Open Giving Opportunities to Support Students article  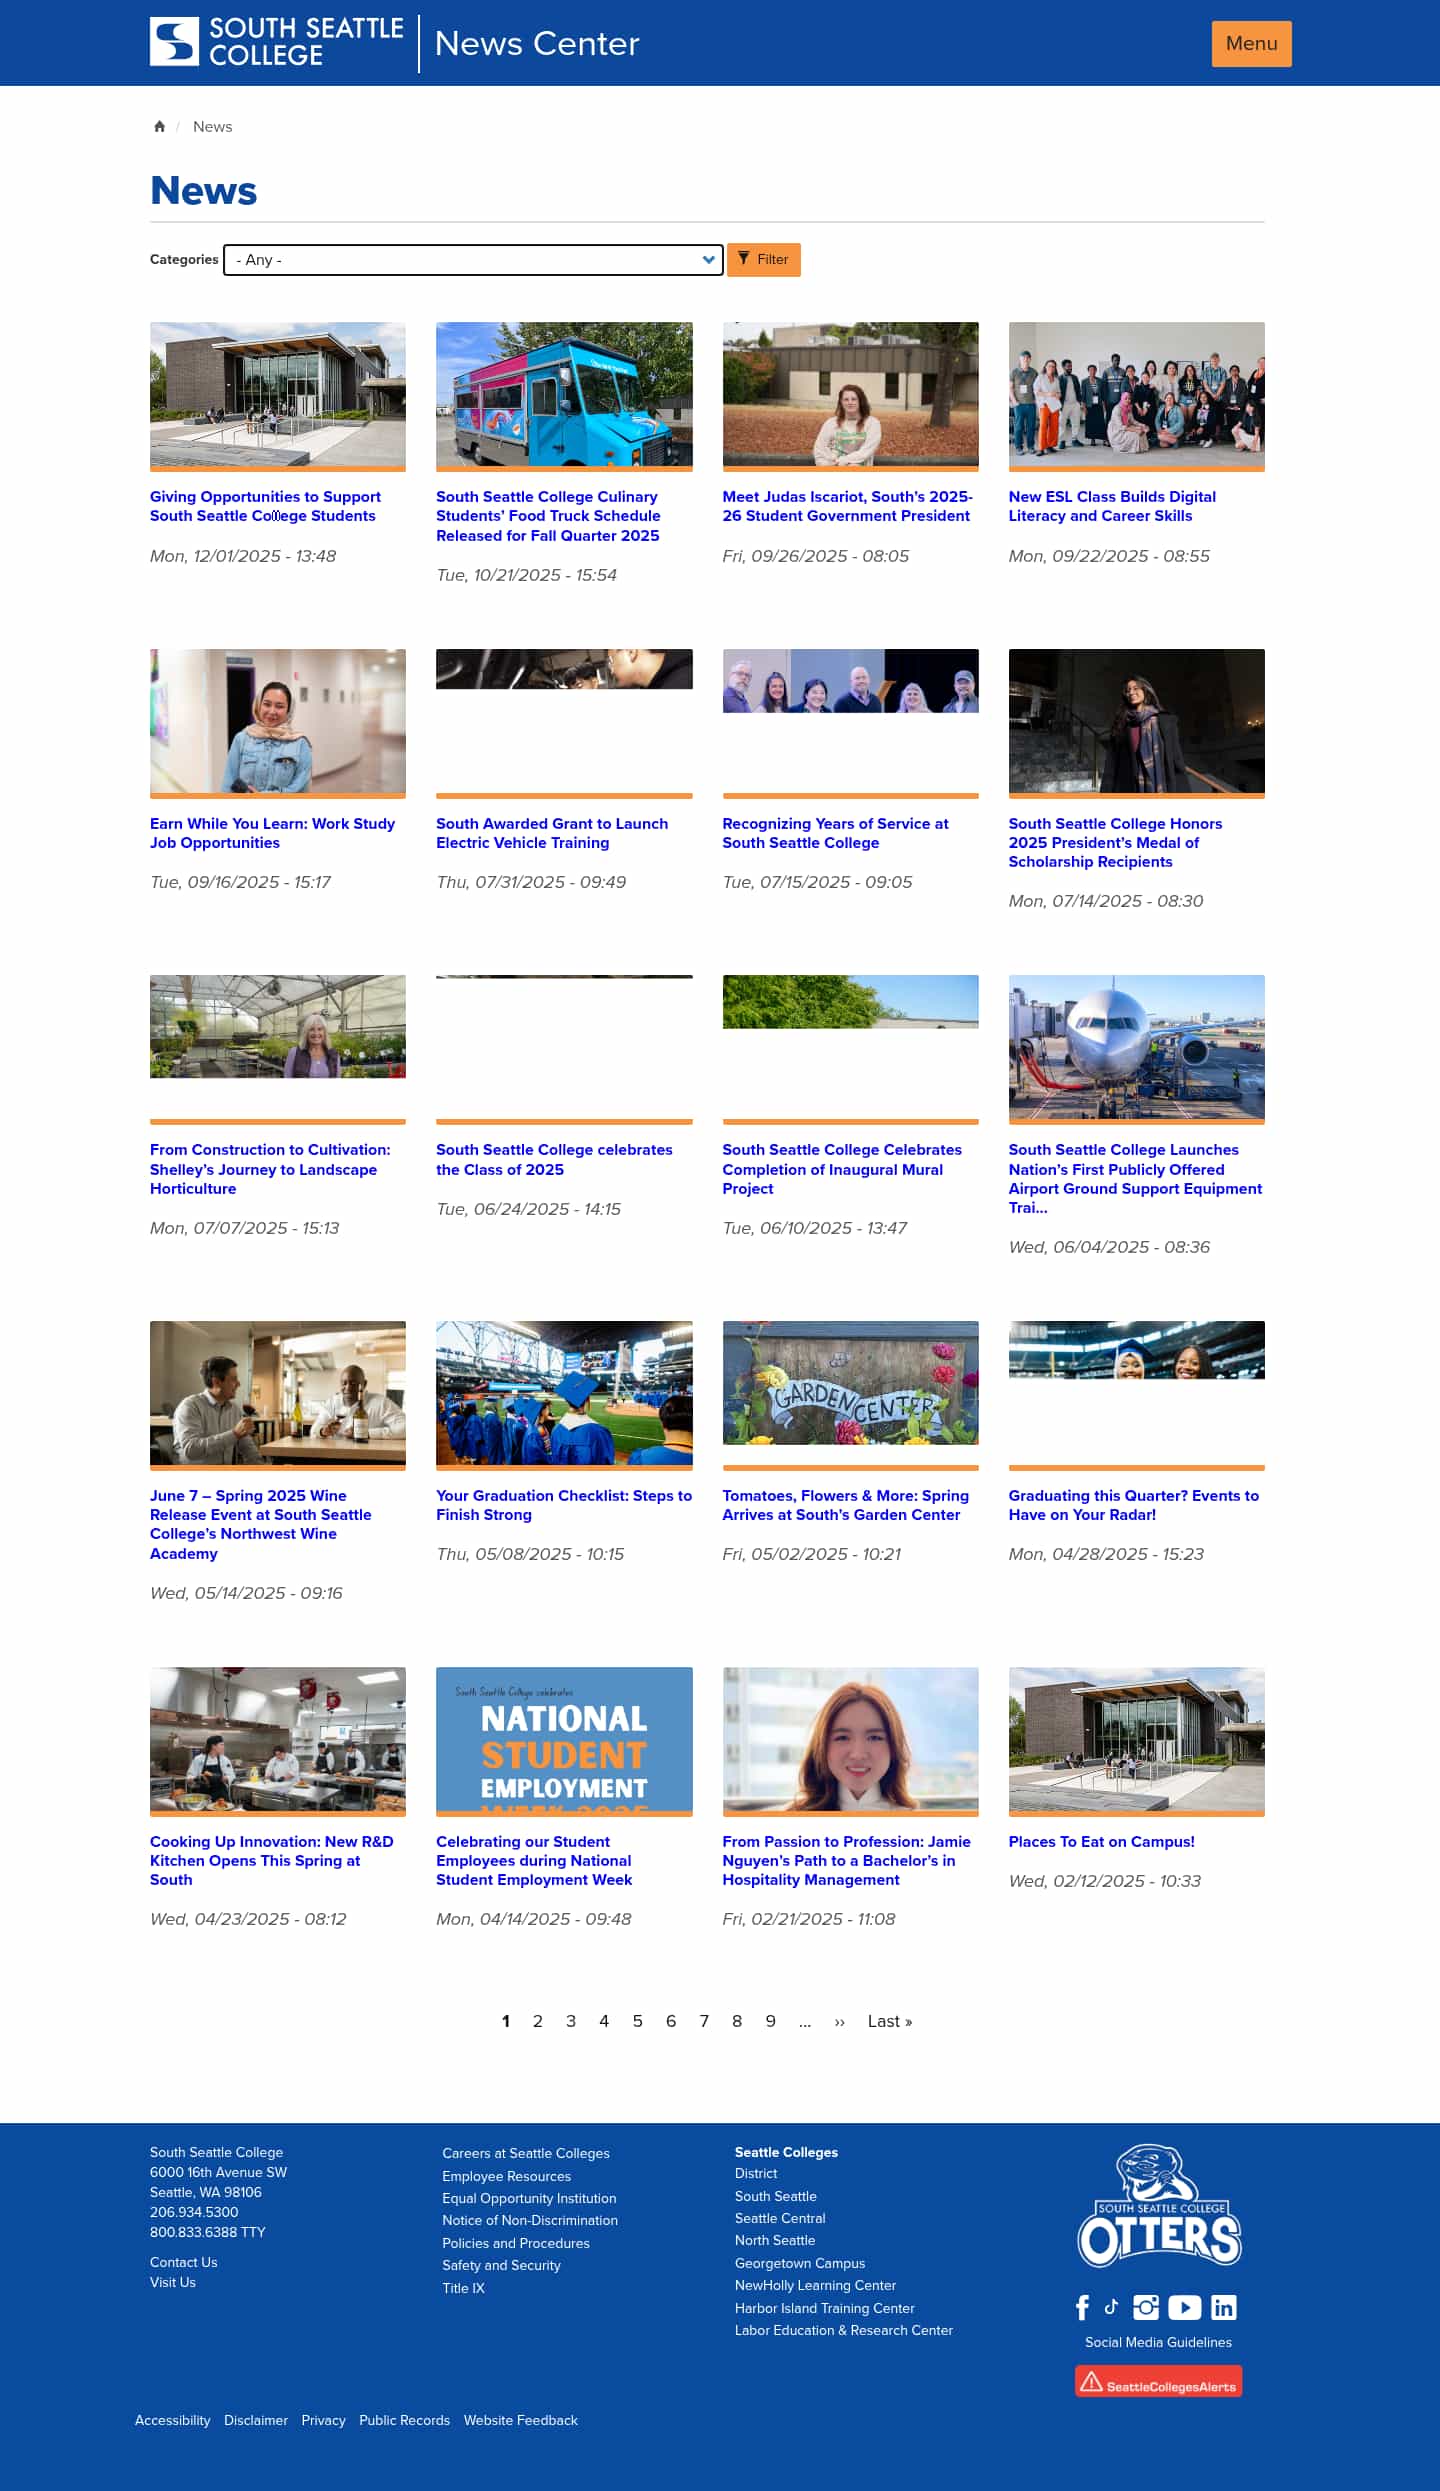click(x=265, y=506)
